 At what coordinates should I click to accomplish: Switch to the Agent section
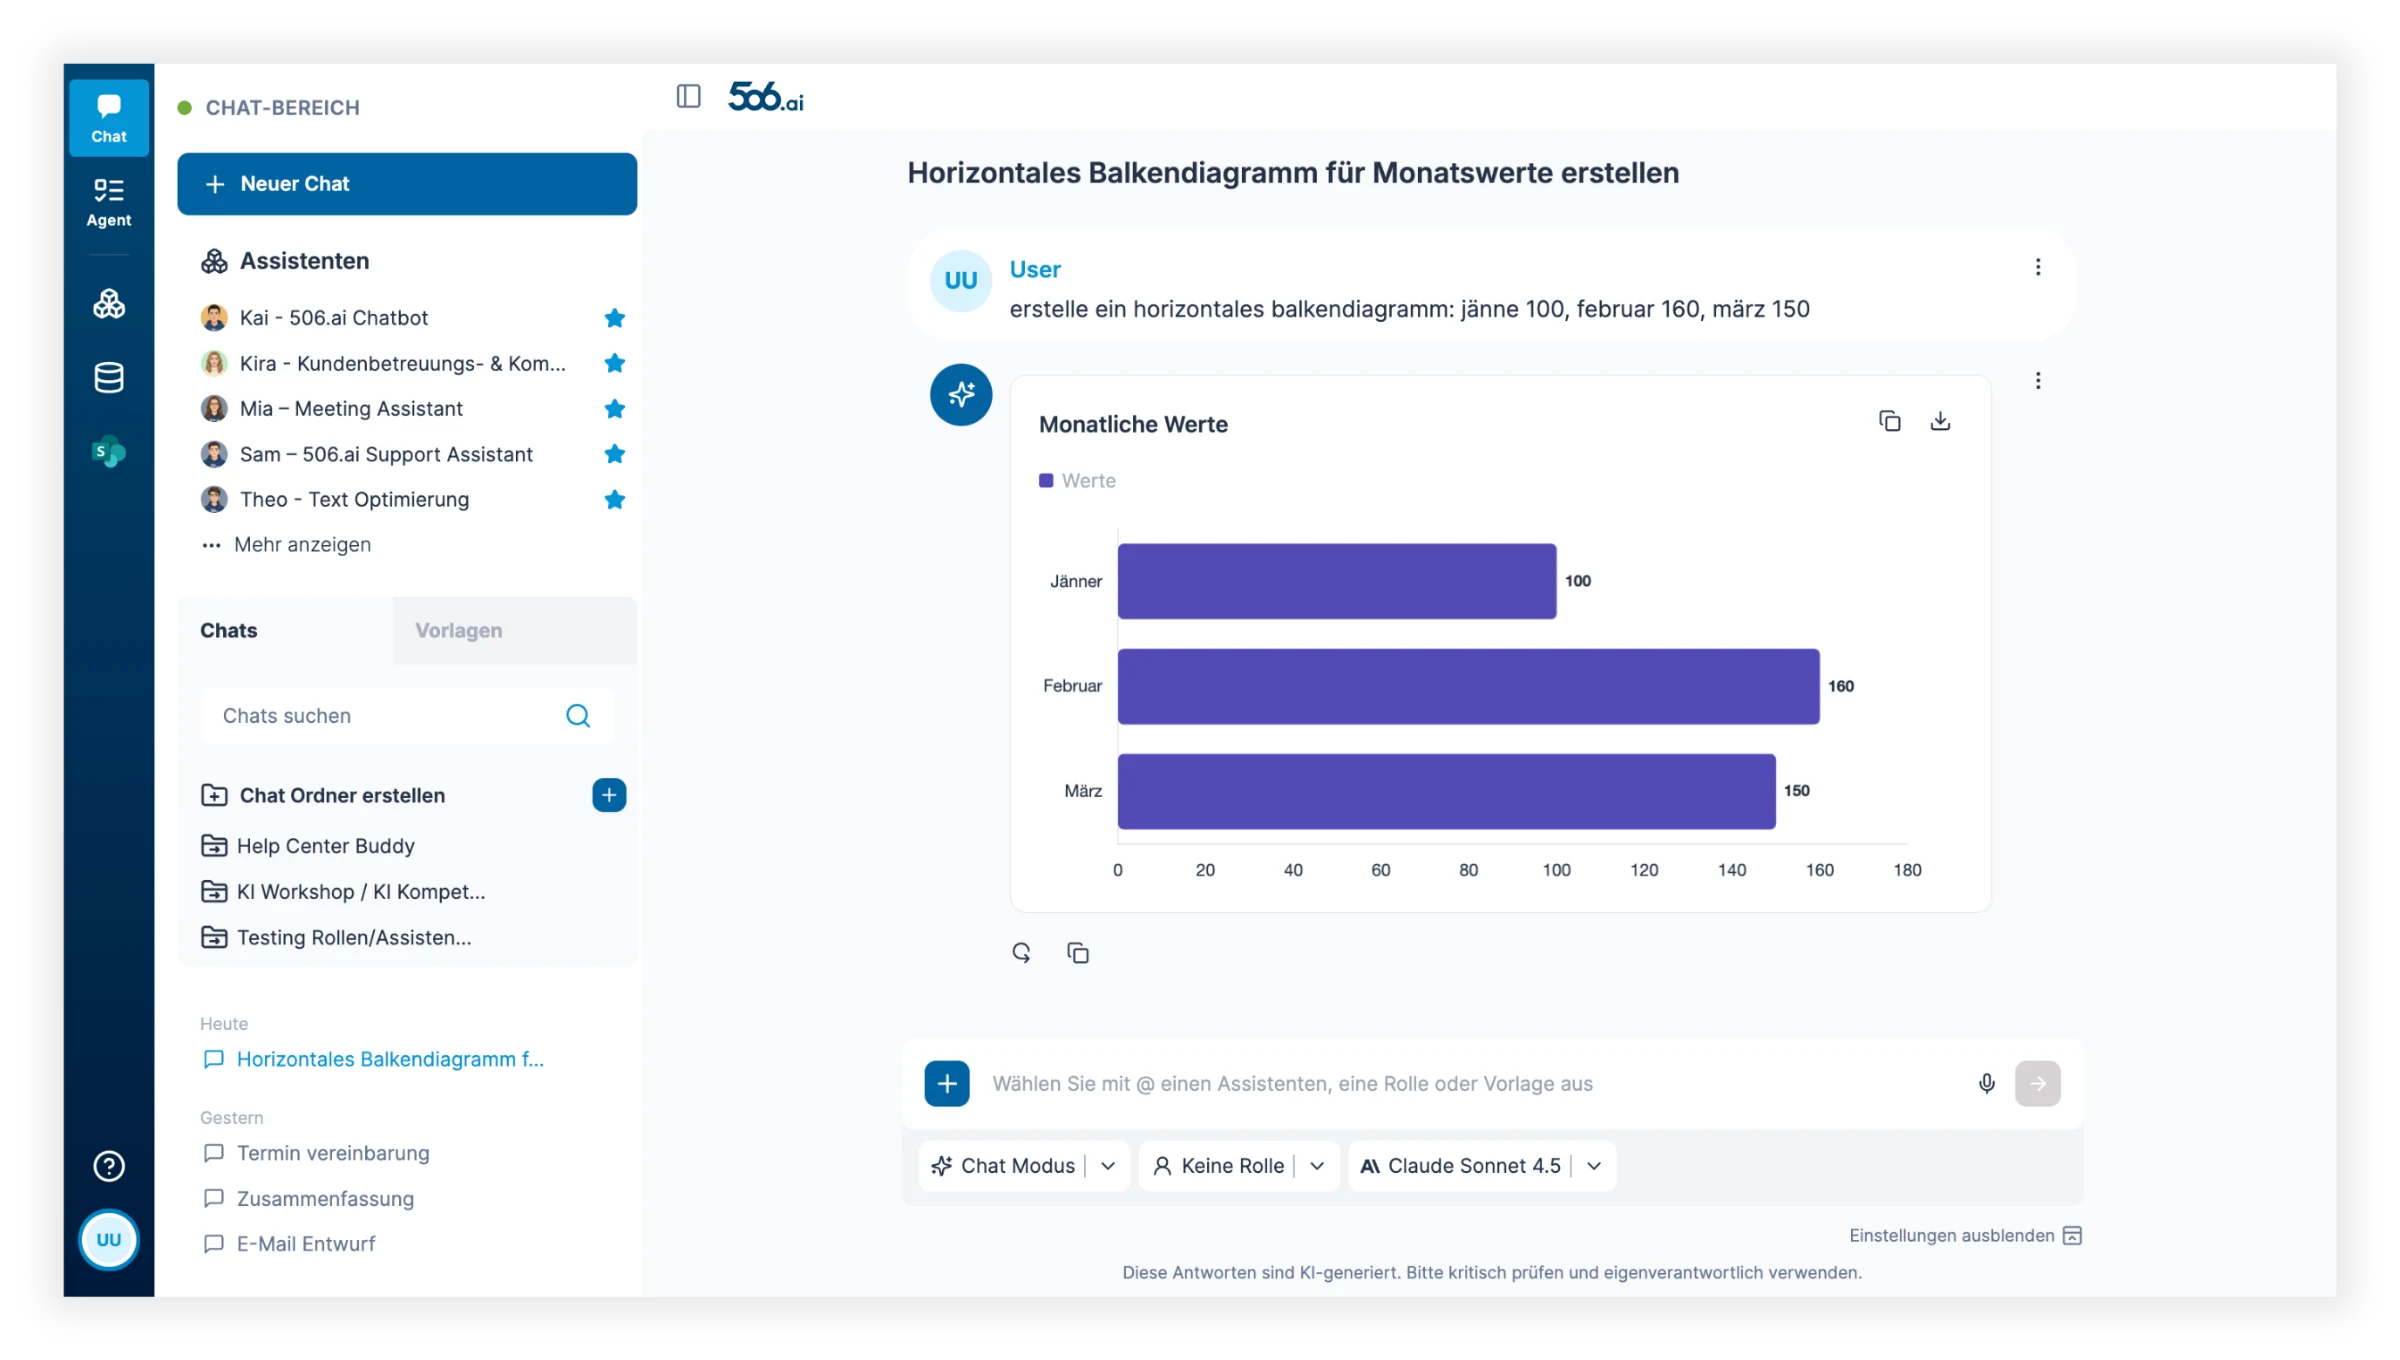pyautogui.click(x=109, y=202)
